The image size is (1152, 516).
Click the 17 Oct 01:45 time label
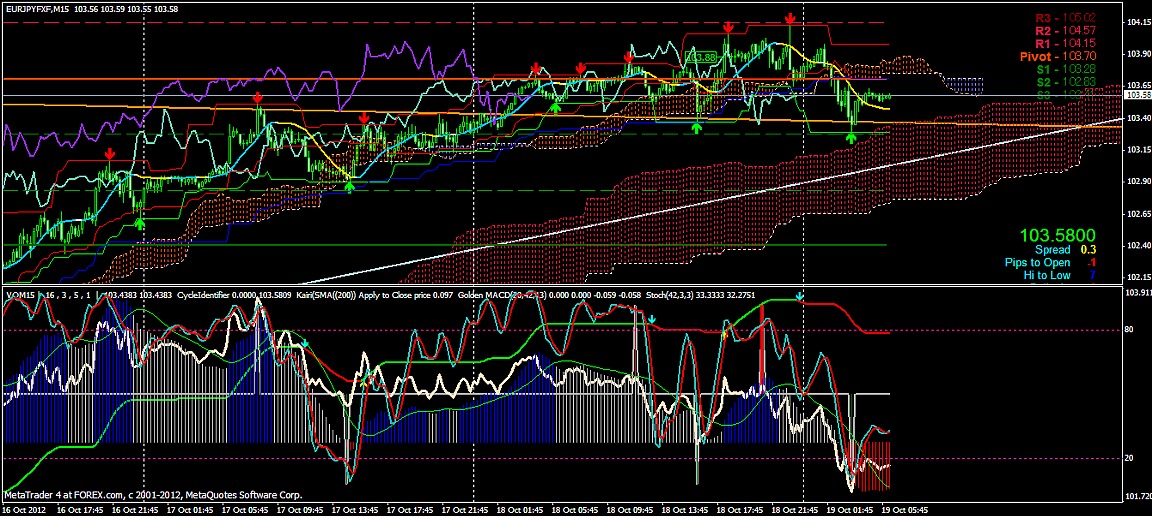192,509
